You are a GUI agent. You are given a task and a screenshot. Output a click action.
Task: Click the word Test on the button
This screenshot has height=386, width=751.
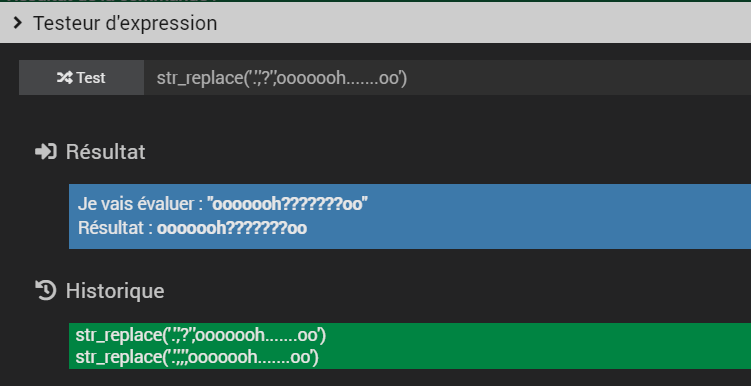click(x=91, y=78)
